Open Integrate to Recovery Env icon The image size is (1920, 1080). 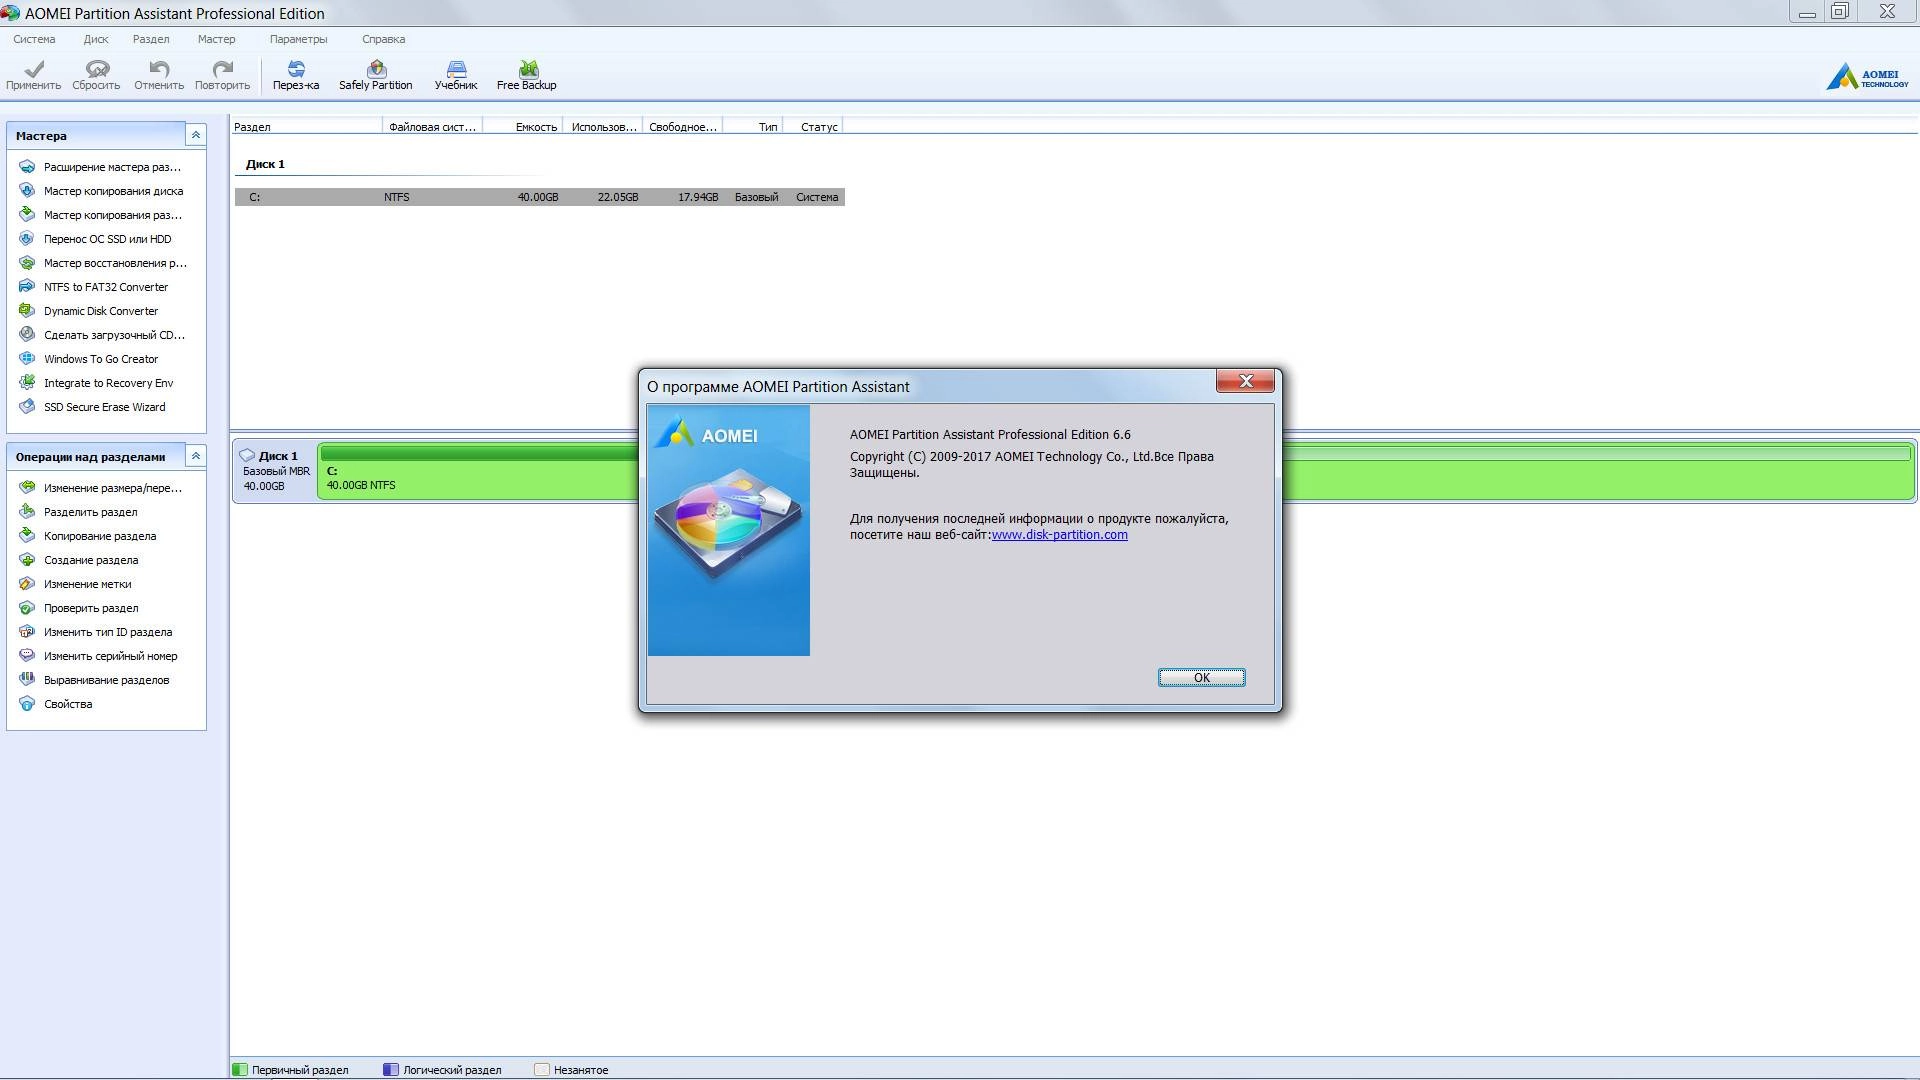point(27,383)
